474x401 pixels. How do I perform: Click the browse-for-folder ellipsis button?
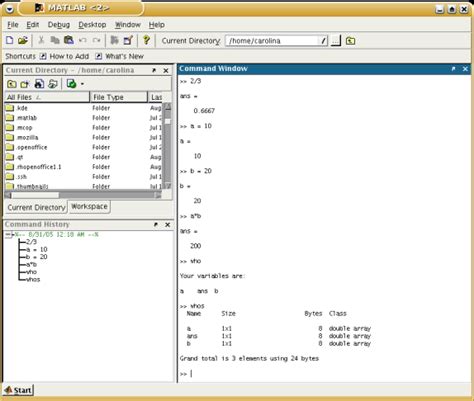click(x=336, y=41)
